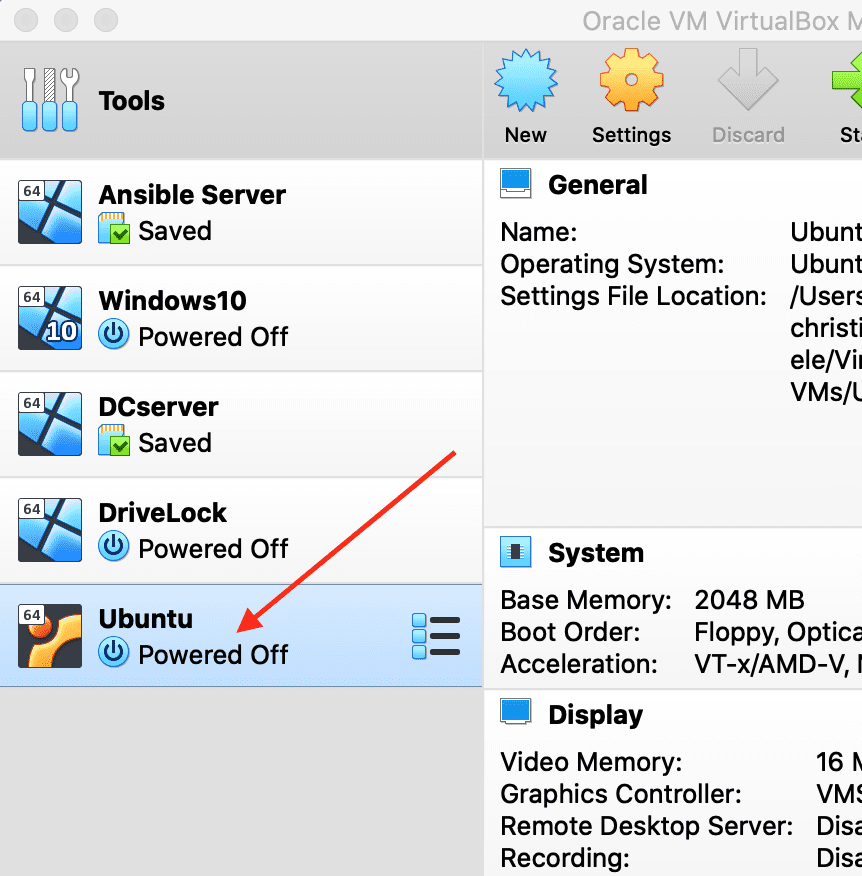Open the Display section header

click(595, 715)
